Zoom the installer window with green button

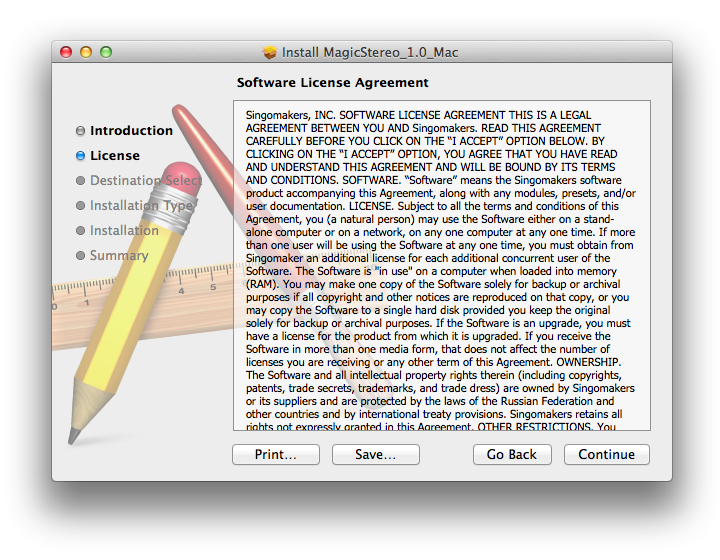point(106,52)
